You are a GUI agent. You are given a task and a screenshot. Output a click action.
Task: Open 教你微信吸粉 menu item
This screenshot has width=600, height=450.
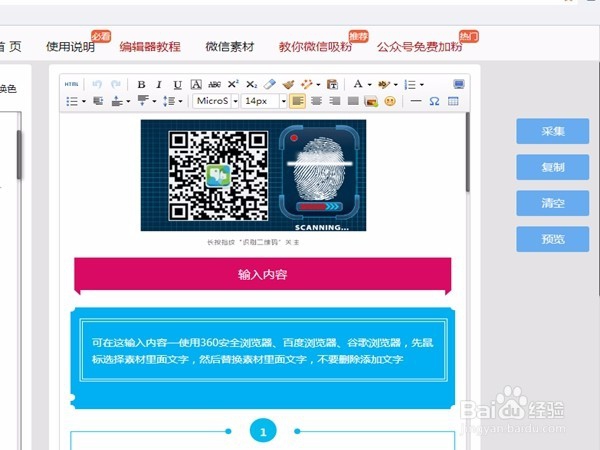(x=315, y=47)
